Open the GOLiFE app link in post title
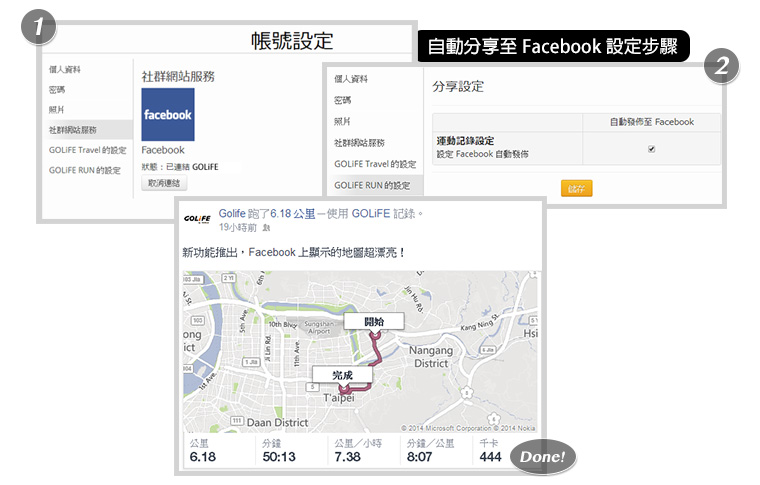 [x=371, y=214]
